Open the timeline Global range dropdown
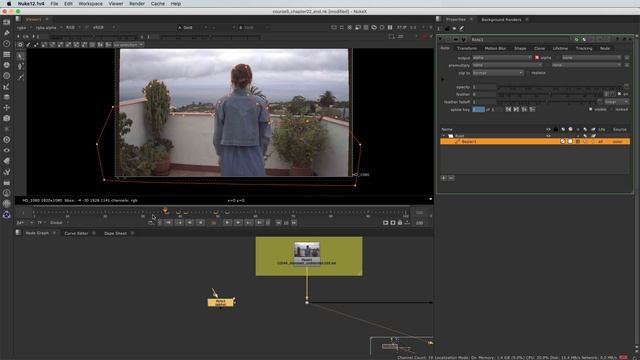640x360 pixels. point(59,222)
